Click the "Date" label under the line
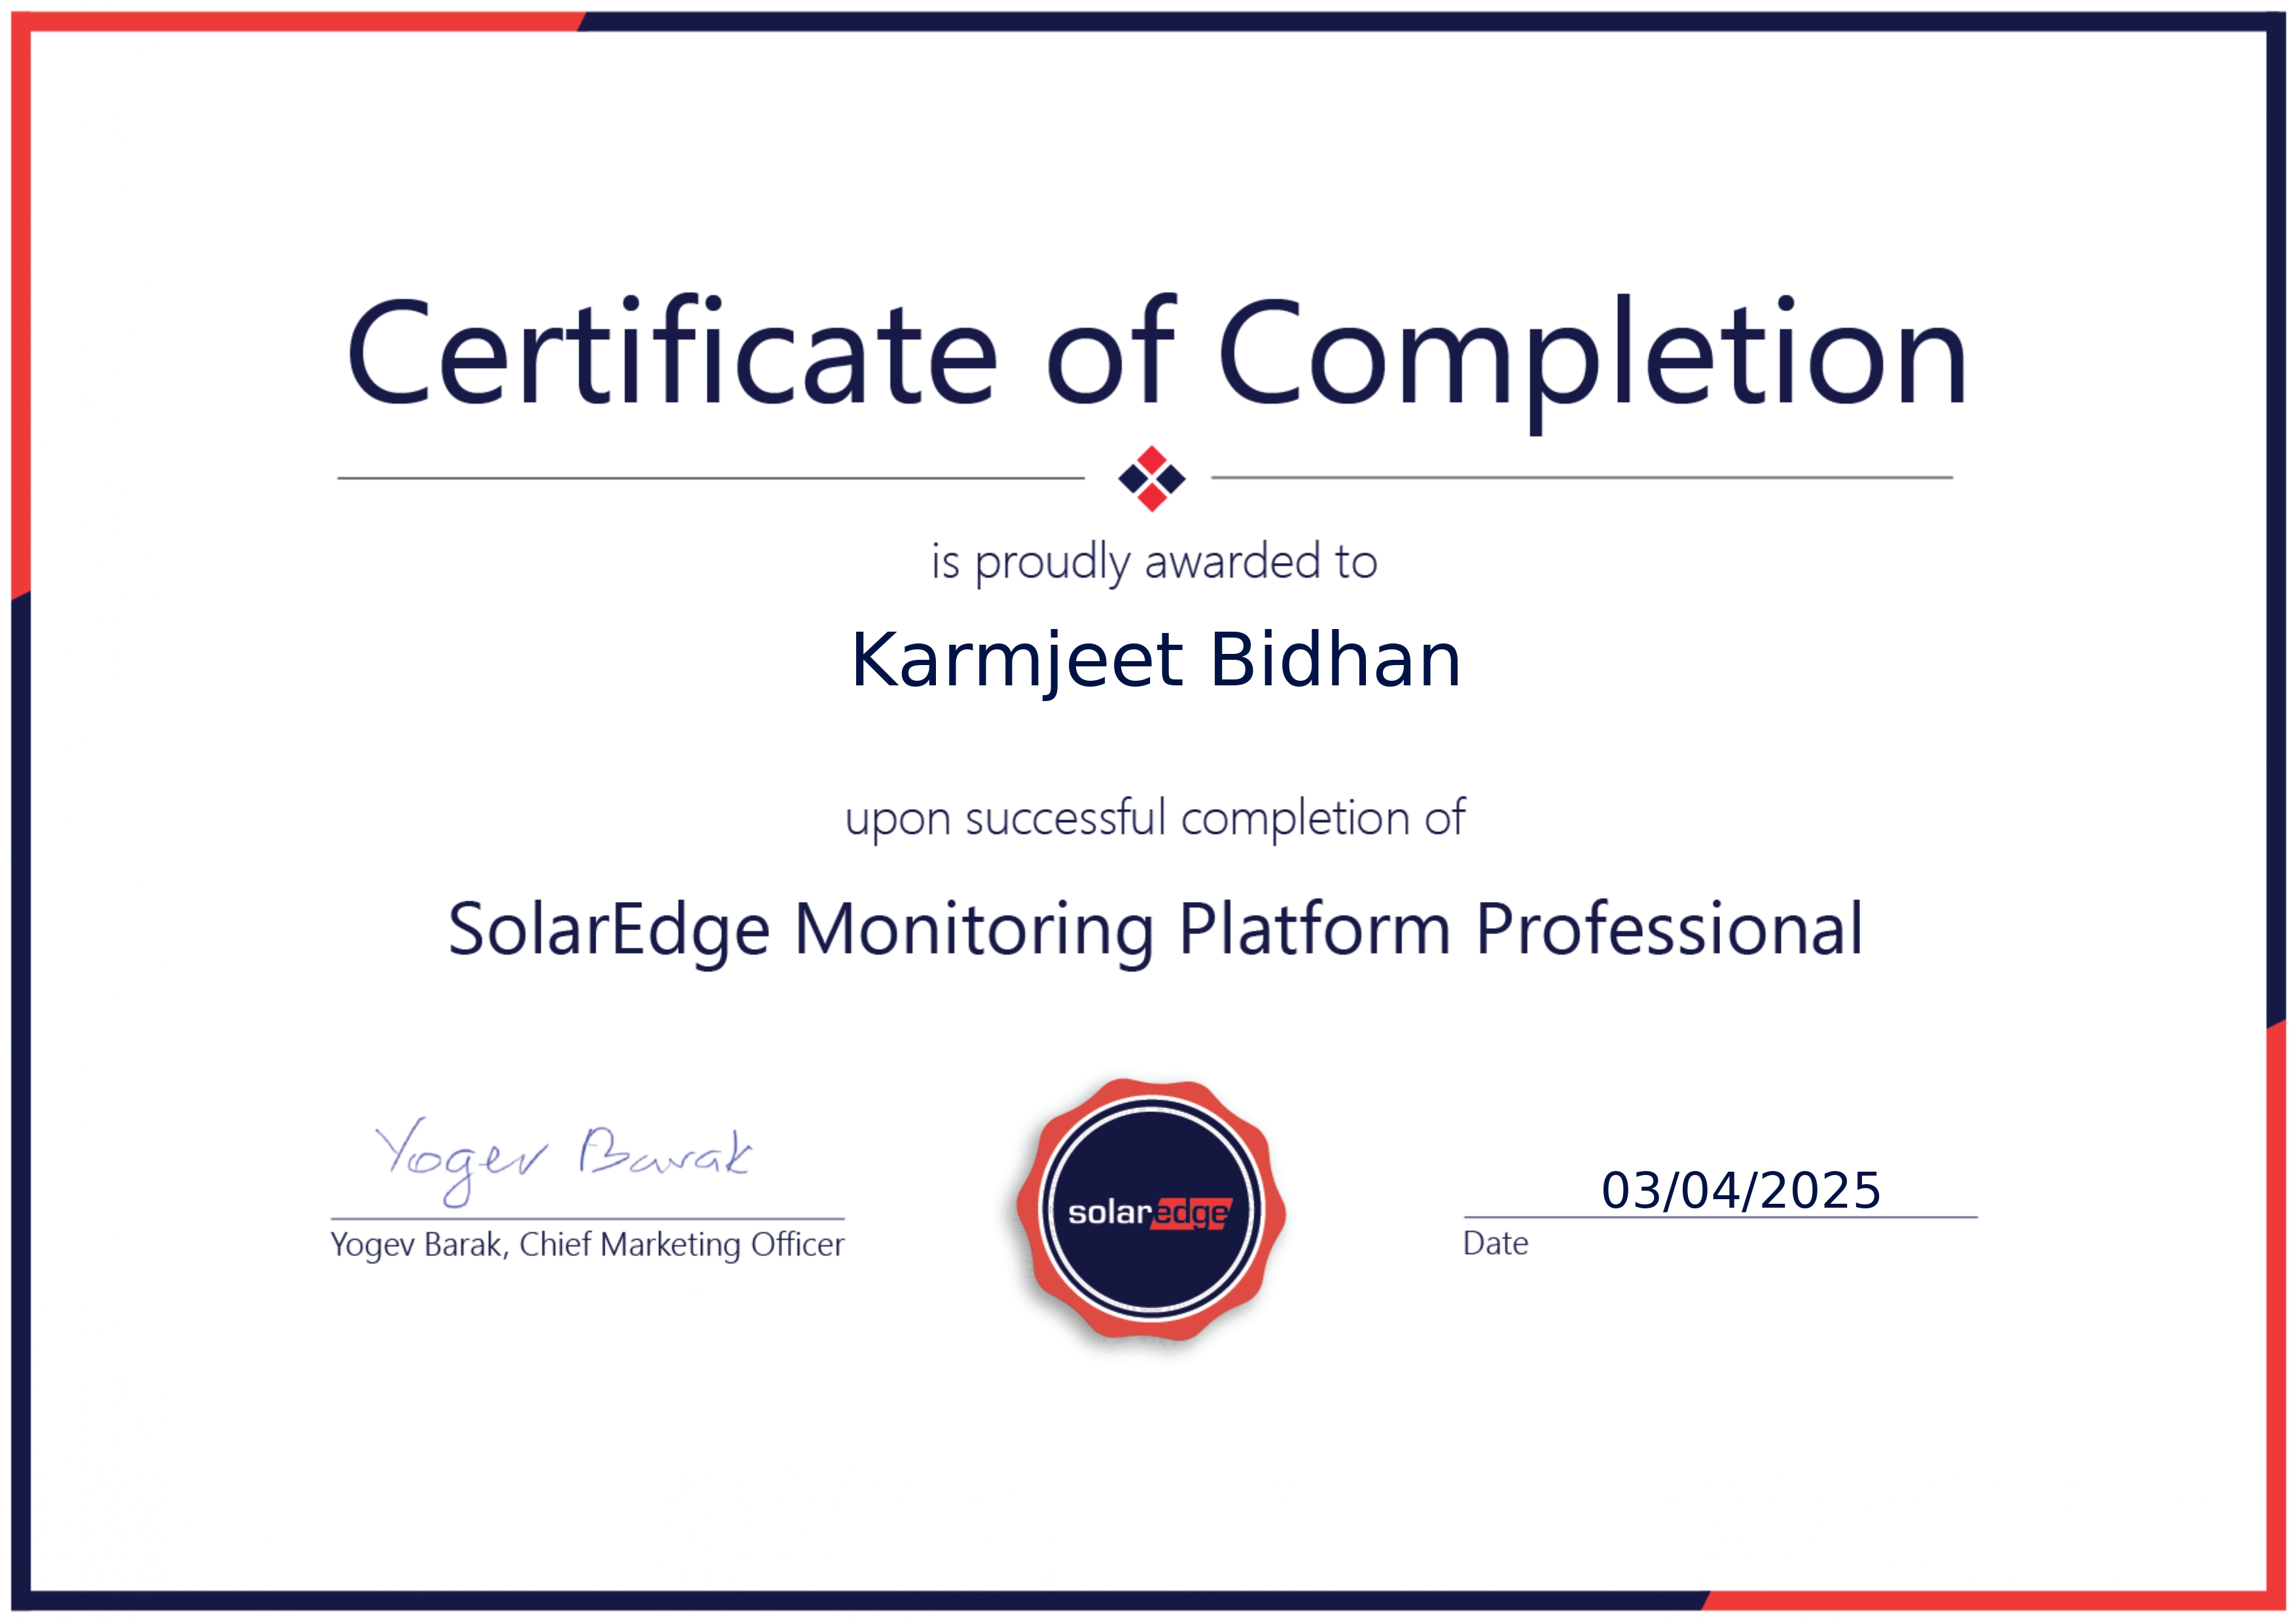The image size is (2296, 1624). [1495, 1244]
